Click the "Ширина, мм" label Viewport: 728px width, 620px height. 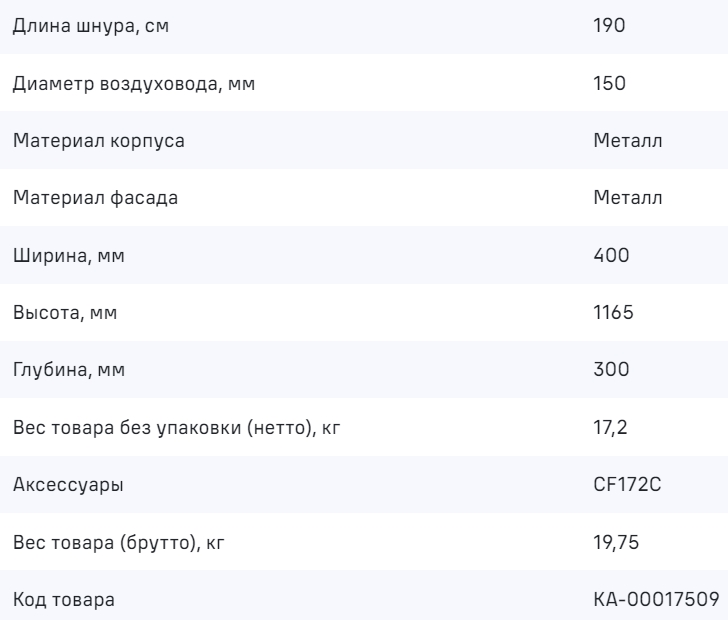(69, 256)
